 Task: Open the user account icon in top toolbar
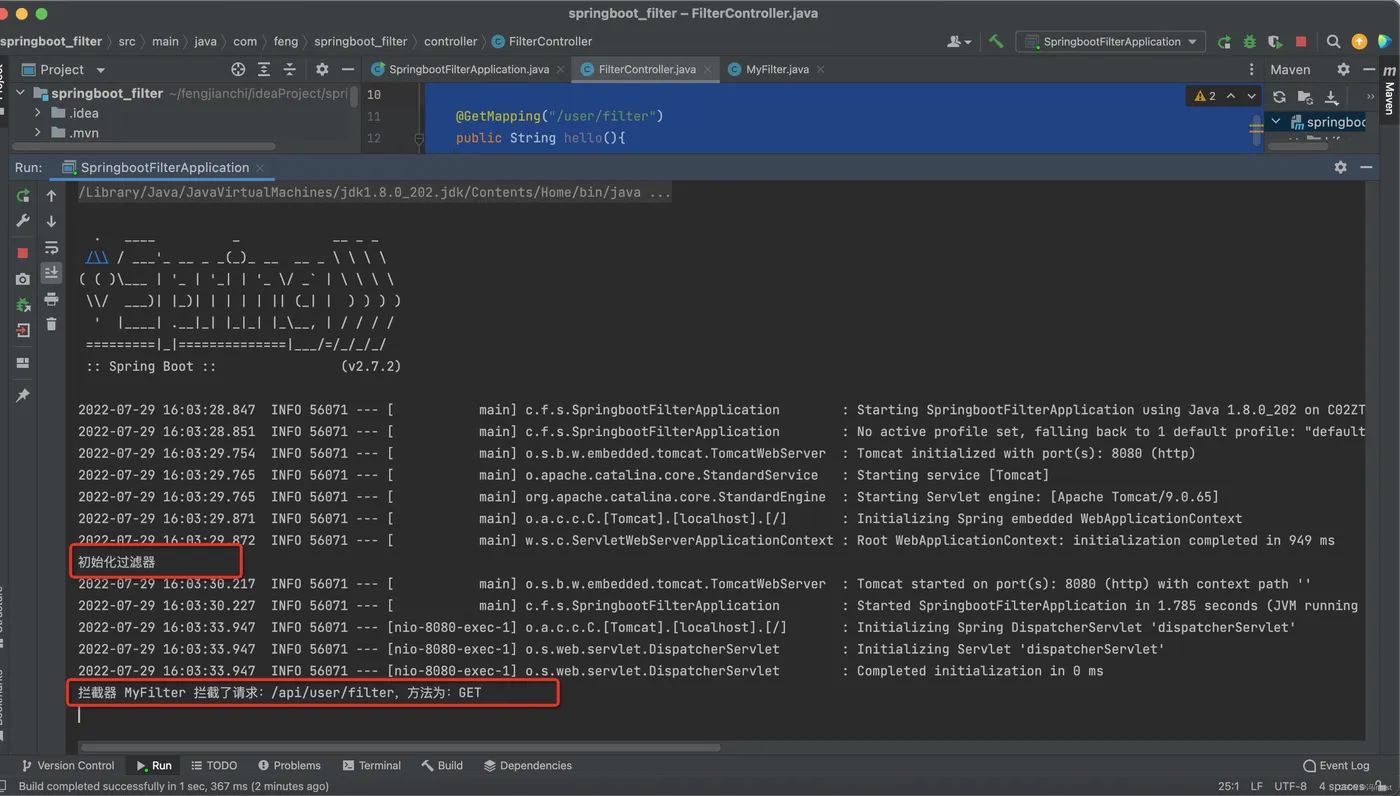(x=958, y=41)
